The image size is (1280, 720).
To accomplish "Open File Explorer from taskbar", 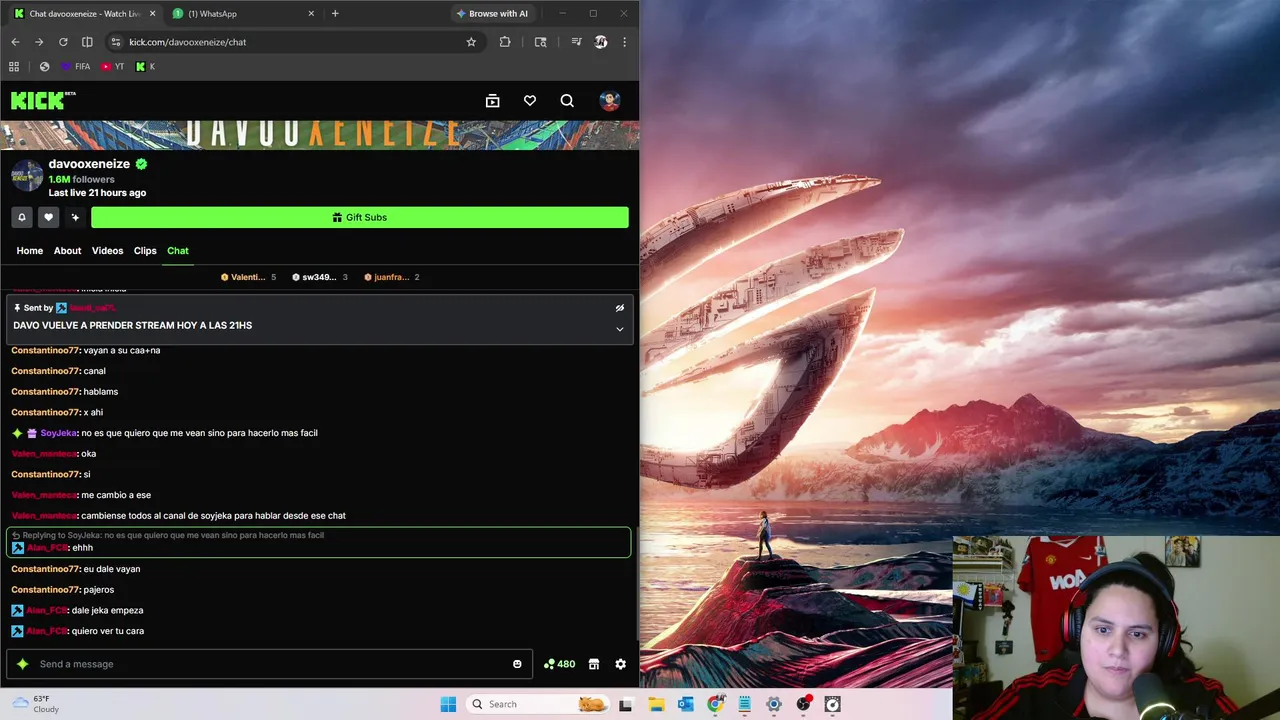I will (655, 704).
